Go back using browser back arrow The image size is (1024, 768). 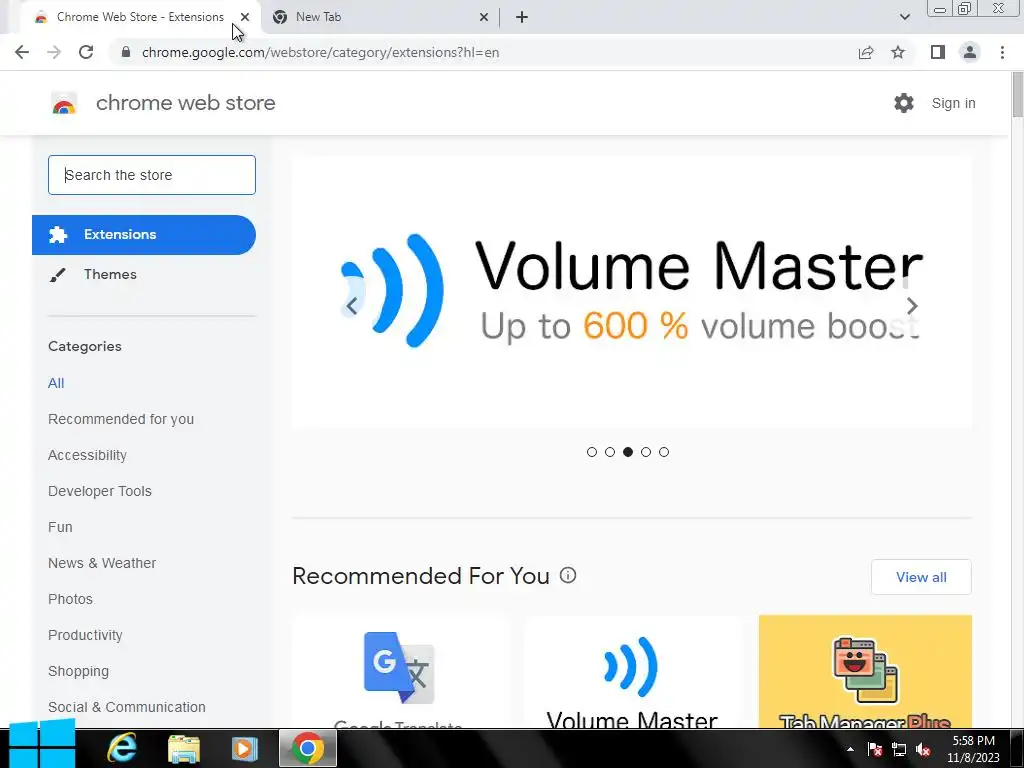pyautogui.click(x=22, y=52)
